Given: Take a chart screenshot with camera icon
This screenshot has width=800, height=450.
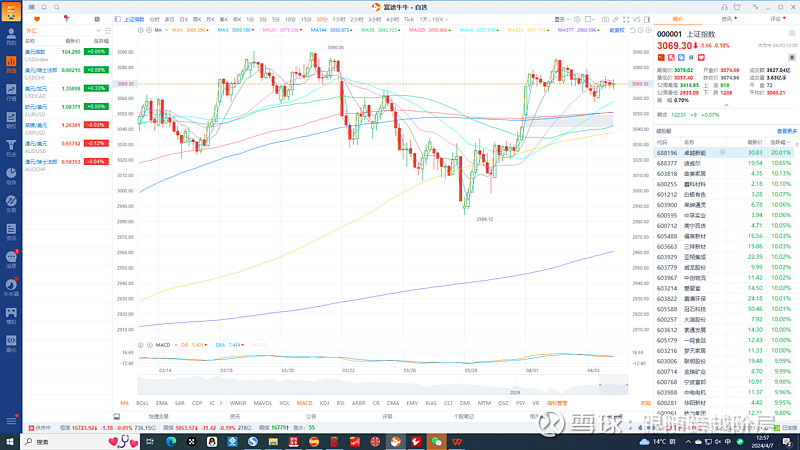Looking at the screenshot, I should [x=605, y=19].
